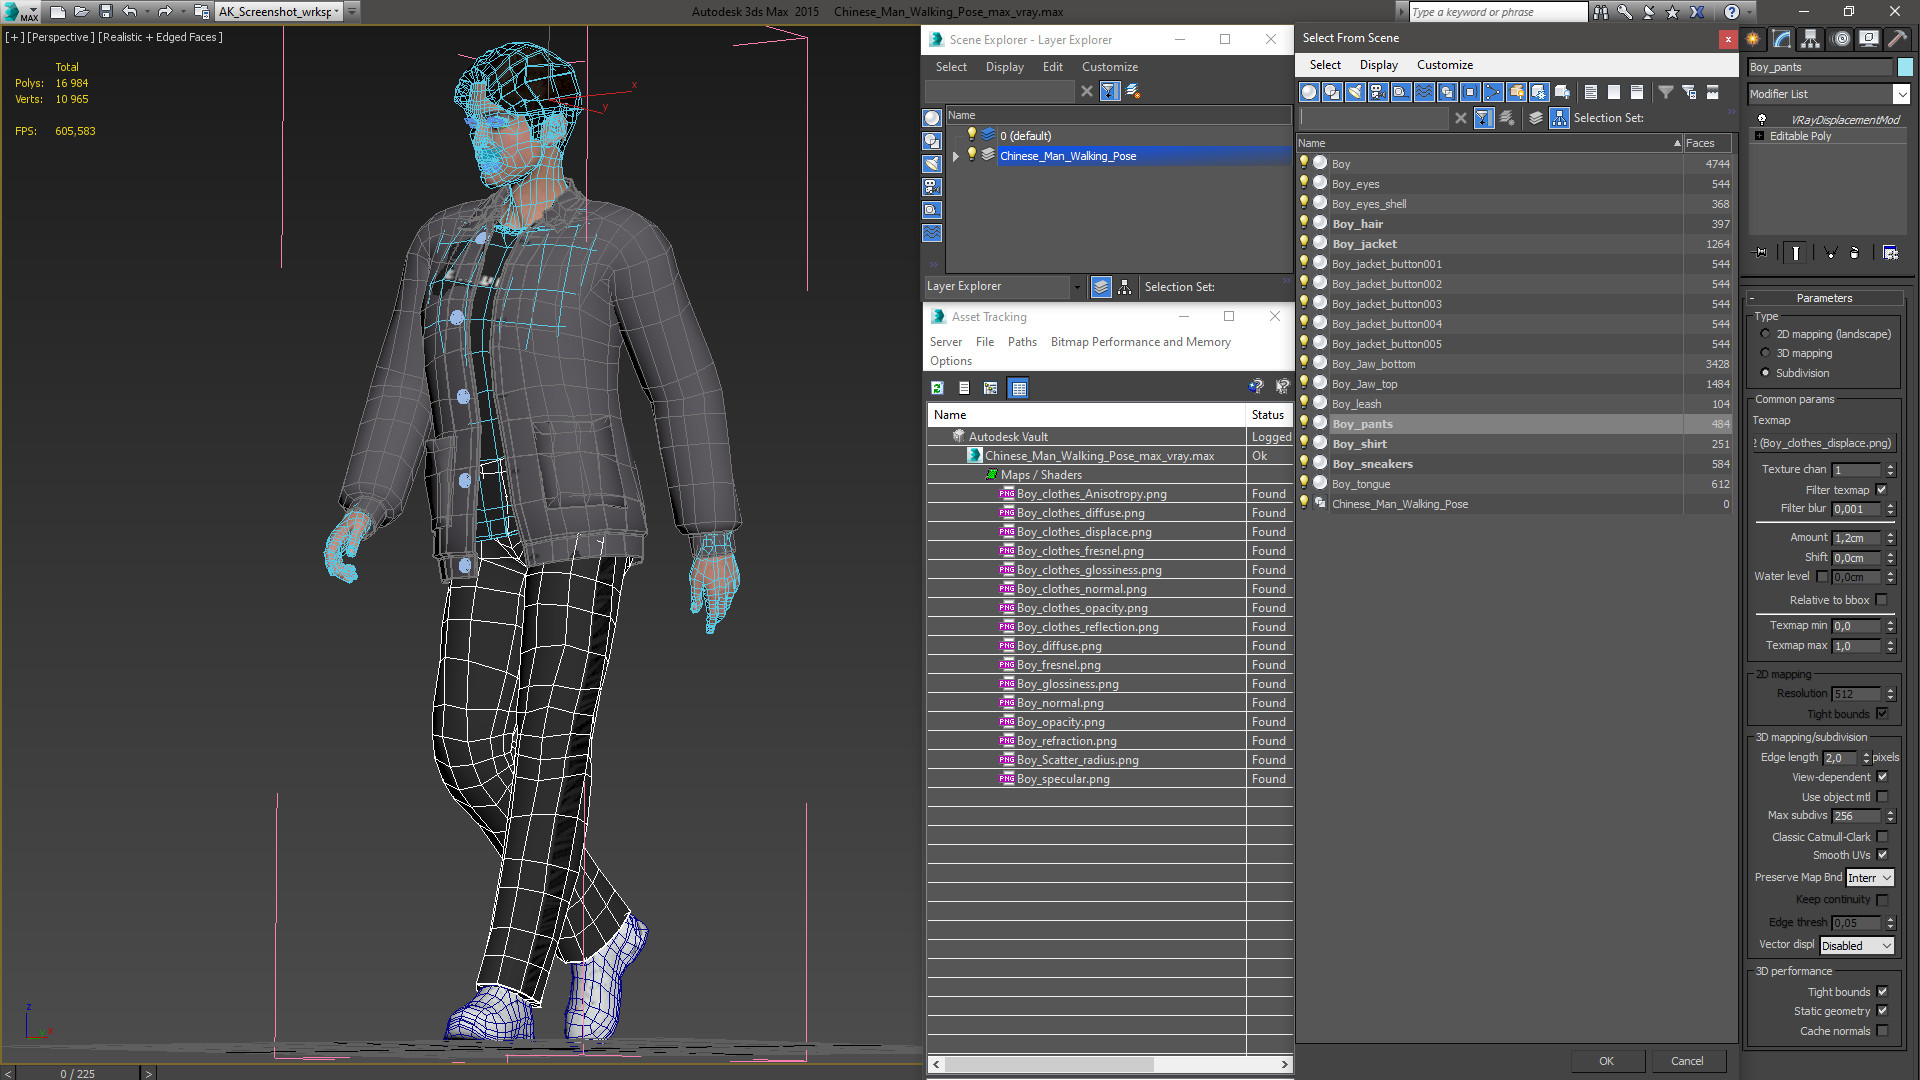1920x1080 pixels.
Task: Enable the Relative to bbox checkbox
Action: coord(1882,600)
